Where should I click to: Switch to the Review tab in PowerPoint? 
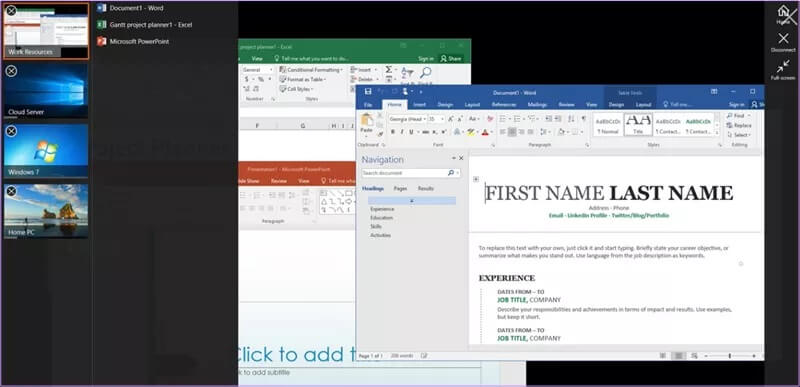(279, 181)
